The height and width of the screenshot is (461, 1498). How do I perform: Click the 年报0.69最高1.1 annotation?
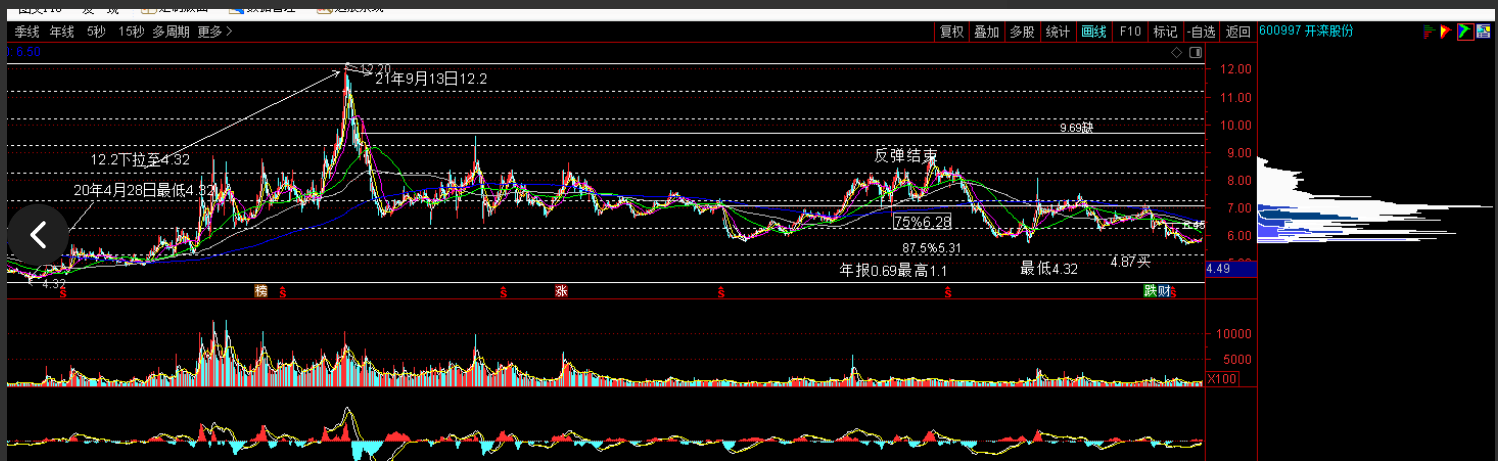point(893,270)
